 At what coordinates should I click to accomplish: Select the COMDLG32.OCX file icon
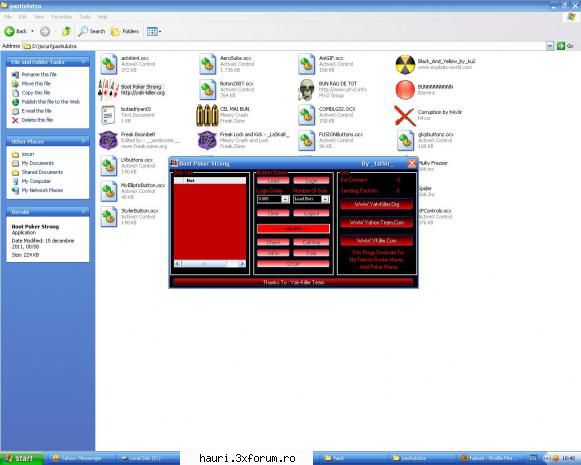pyautogui.click(x=306, y=115)
